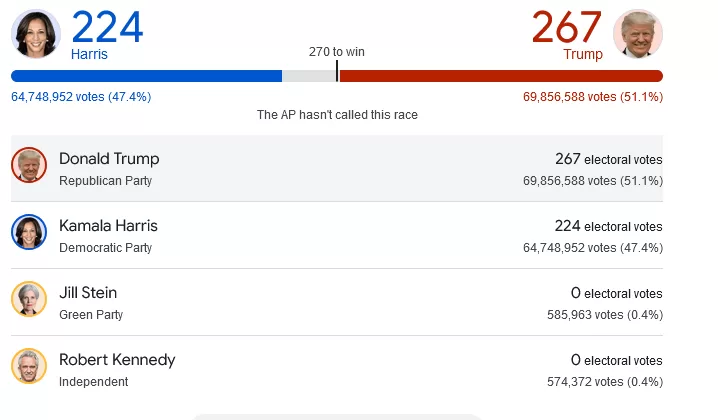Open the Kamala Harris name link

point(108,226)
